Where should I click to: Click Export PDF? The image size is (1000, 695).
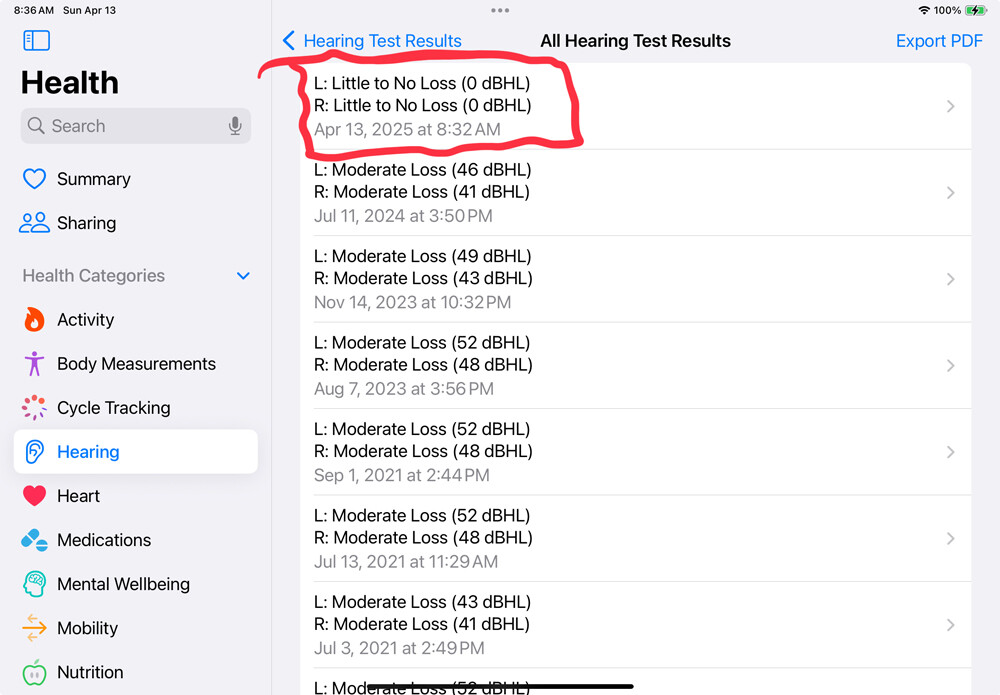pos(939,41)
